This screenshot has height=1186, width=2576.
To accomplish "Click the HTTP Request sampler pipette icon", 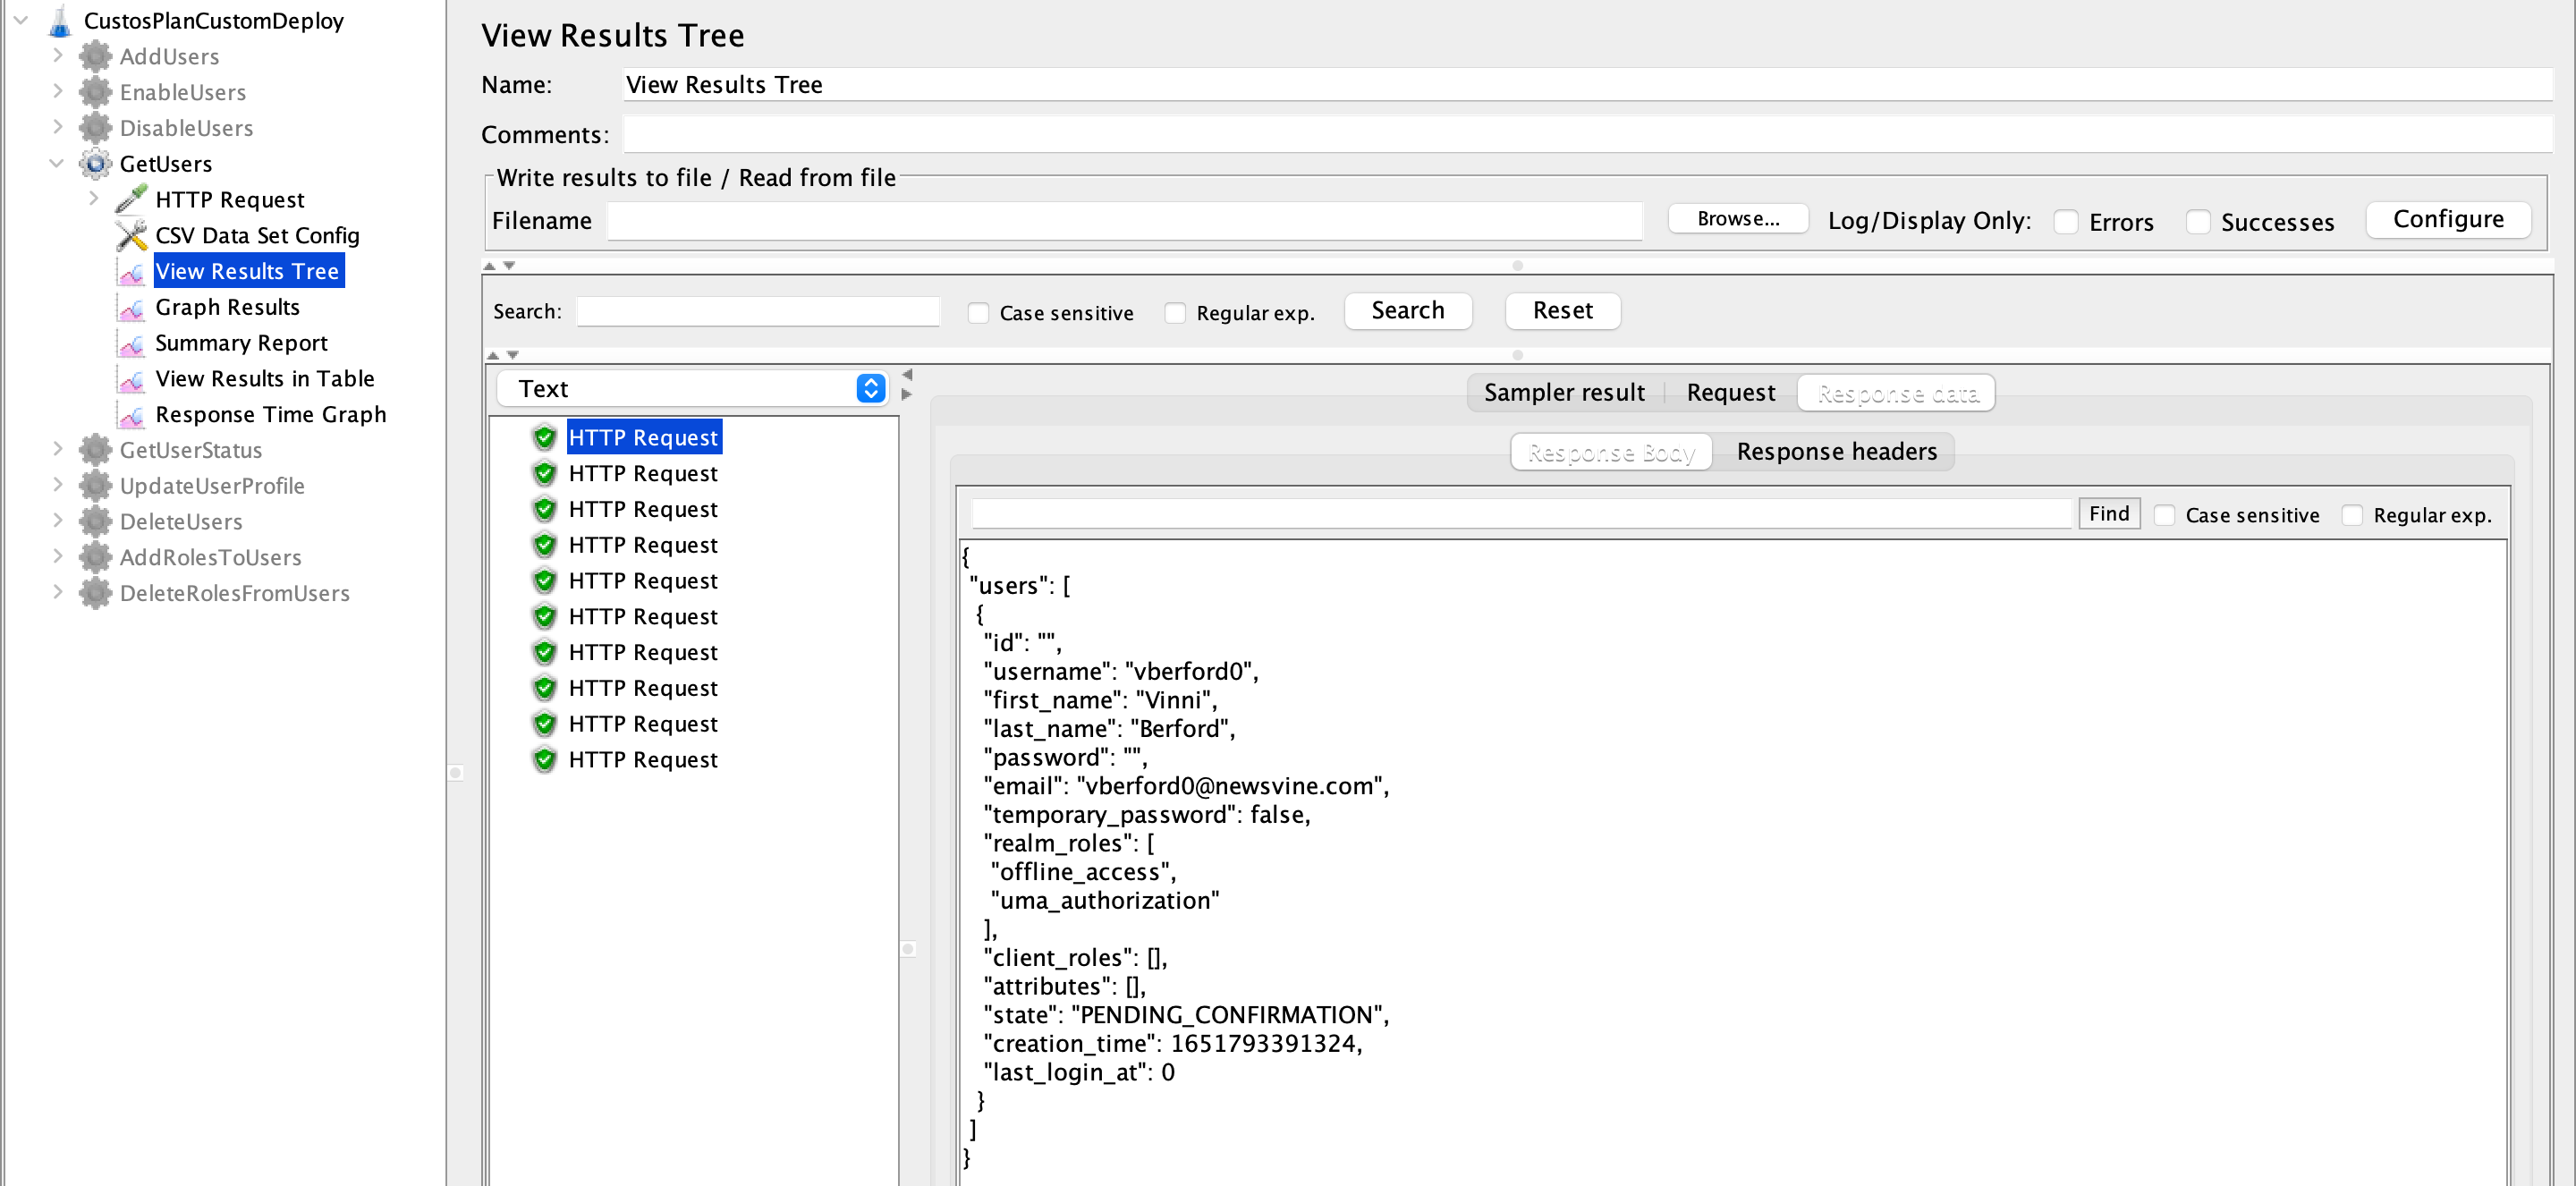I will point(131,199).
